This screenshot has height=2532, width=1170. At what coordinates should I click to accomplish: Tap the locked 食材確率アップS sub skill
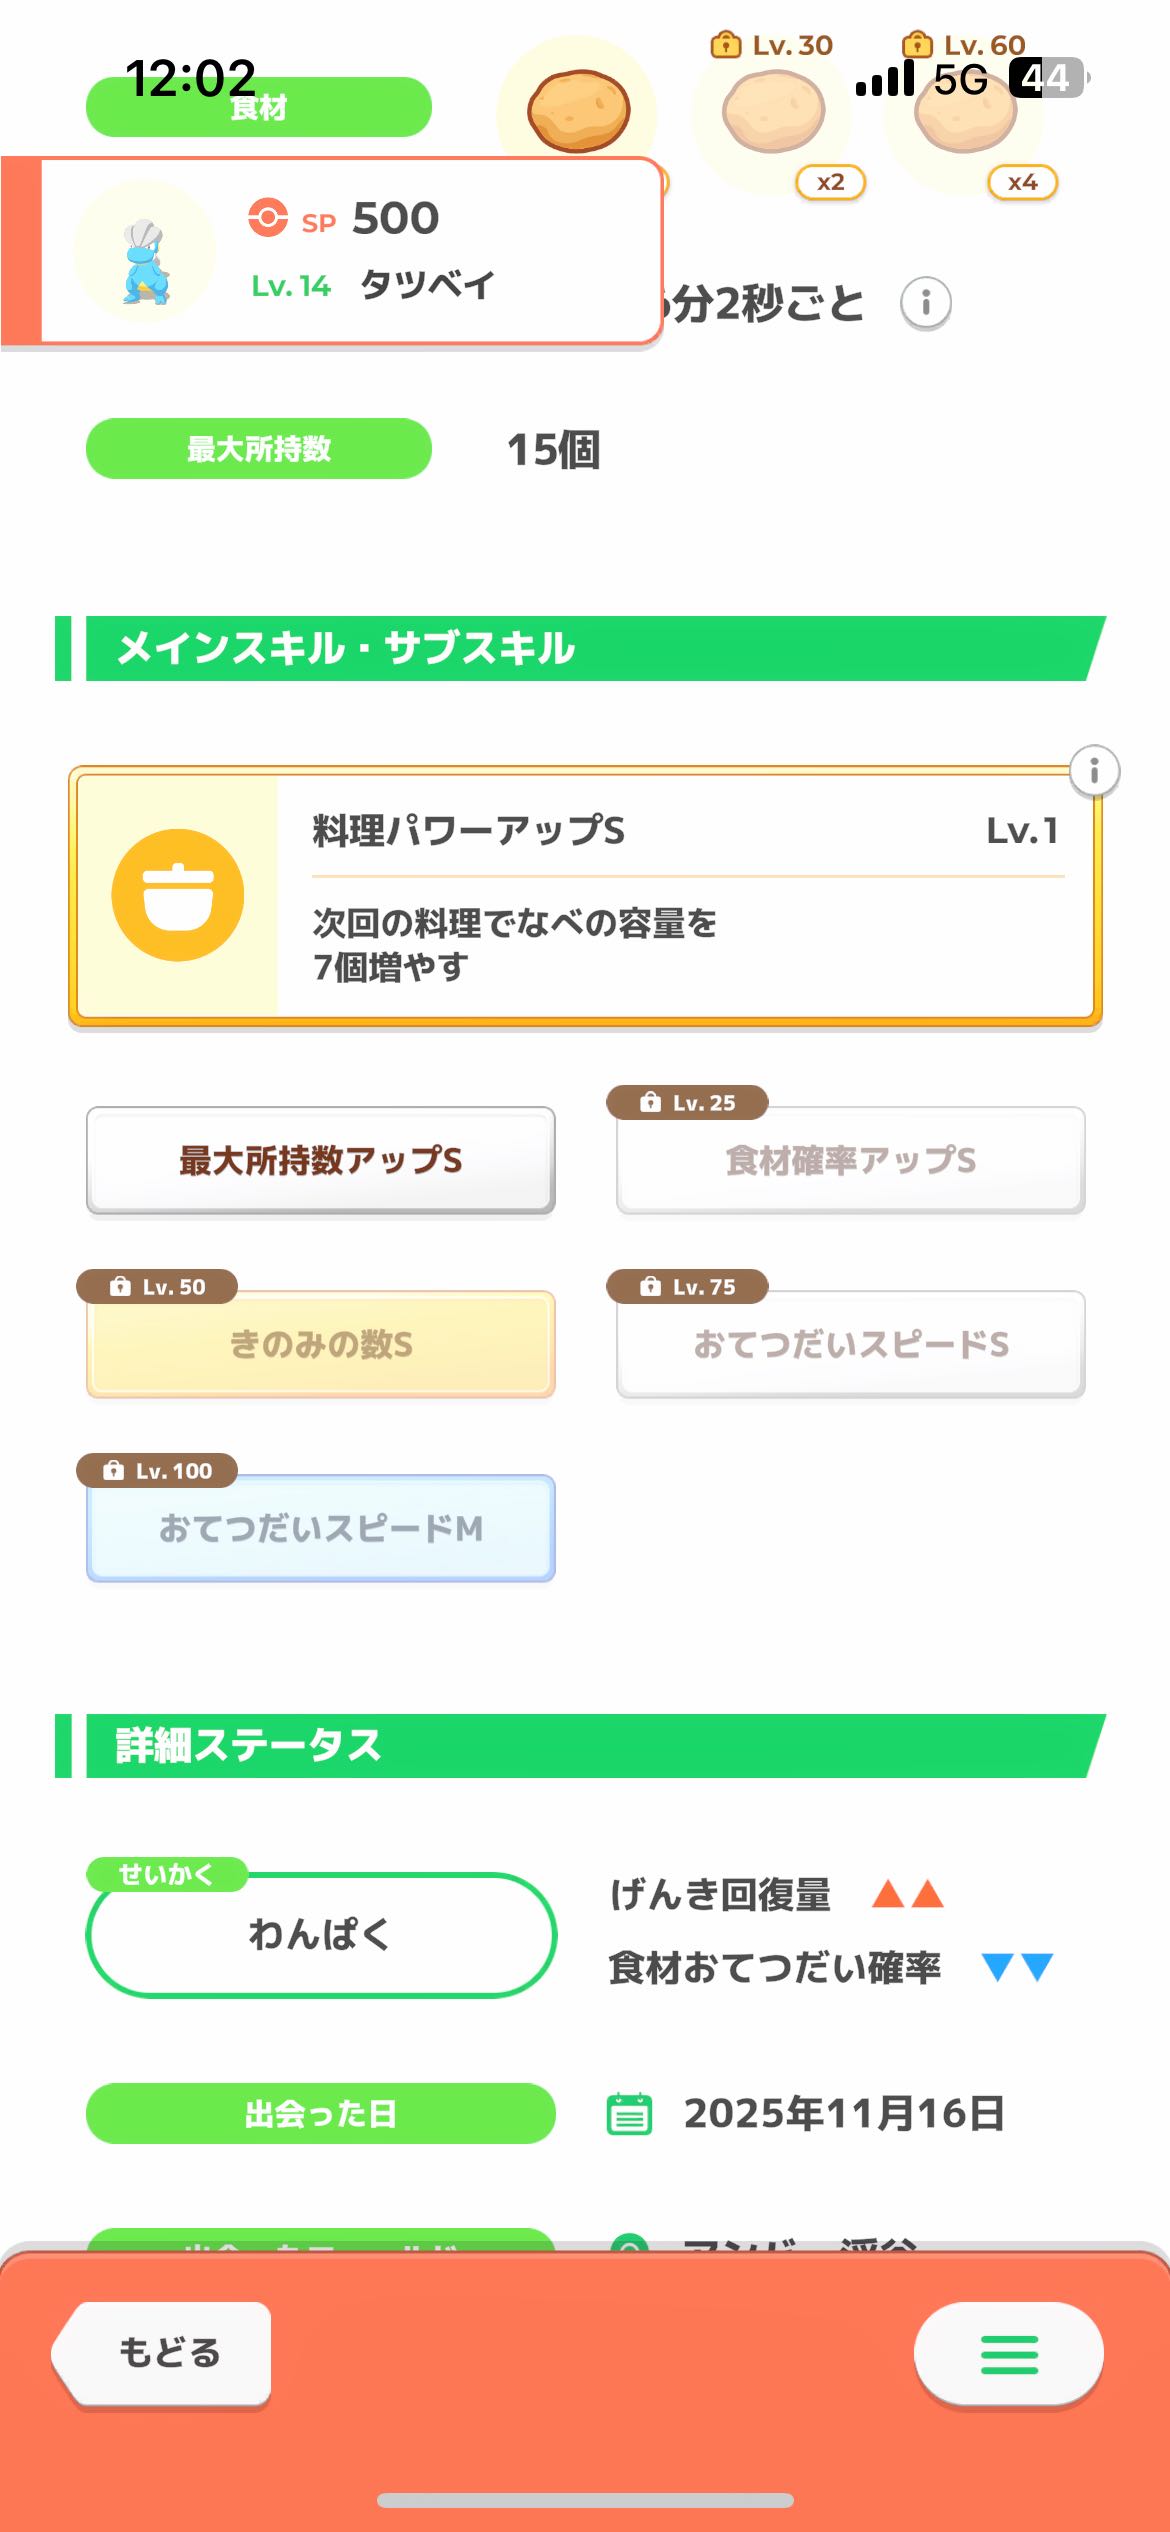850,1160
